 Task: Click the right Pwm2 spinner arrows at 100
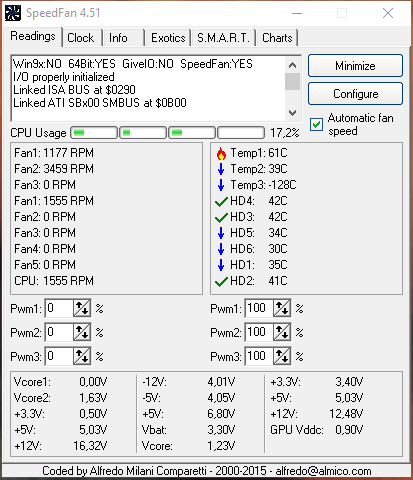282,332
